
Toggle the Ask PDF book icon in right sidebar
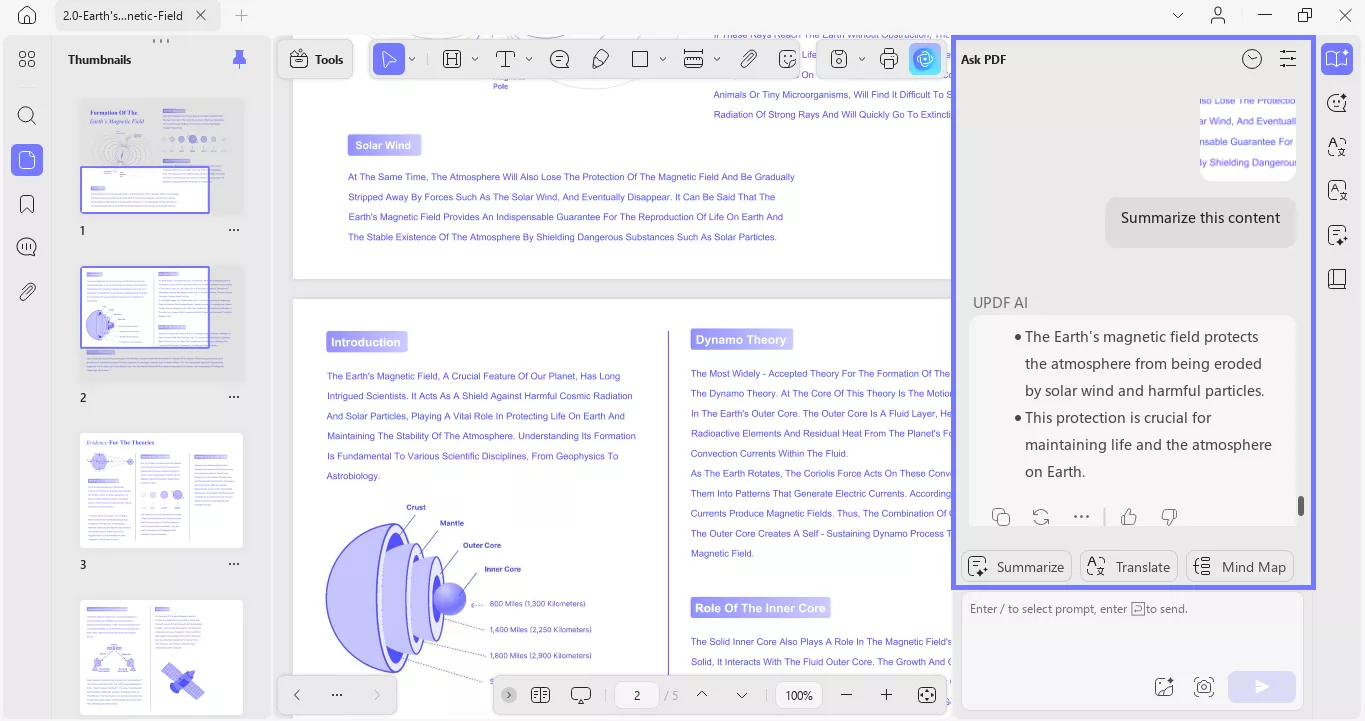tap(1337, 59)
